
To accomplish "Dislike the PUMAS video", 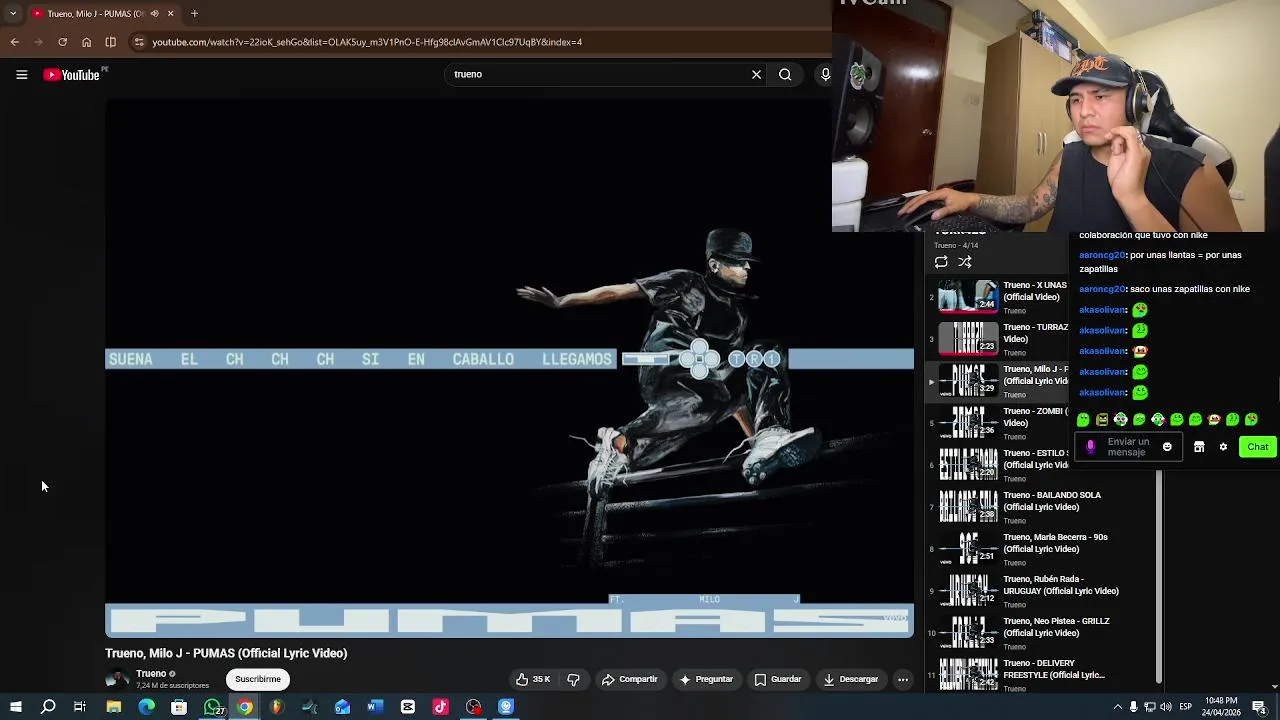I will click(573, 679).
